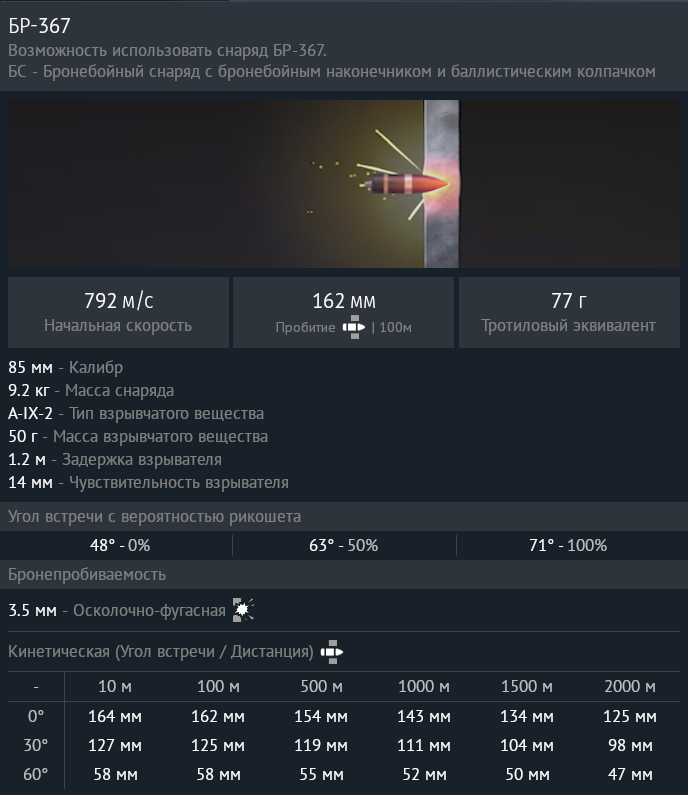Click the shell icon after Кинетическая header

pos(332,652)
